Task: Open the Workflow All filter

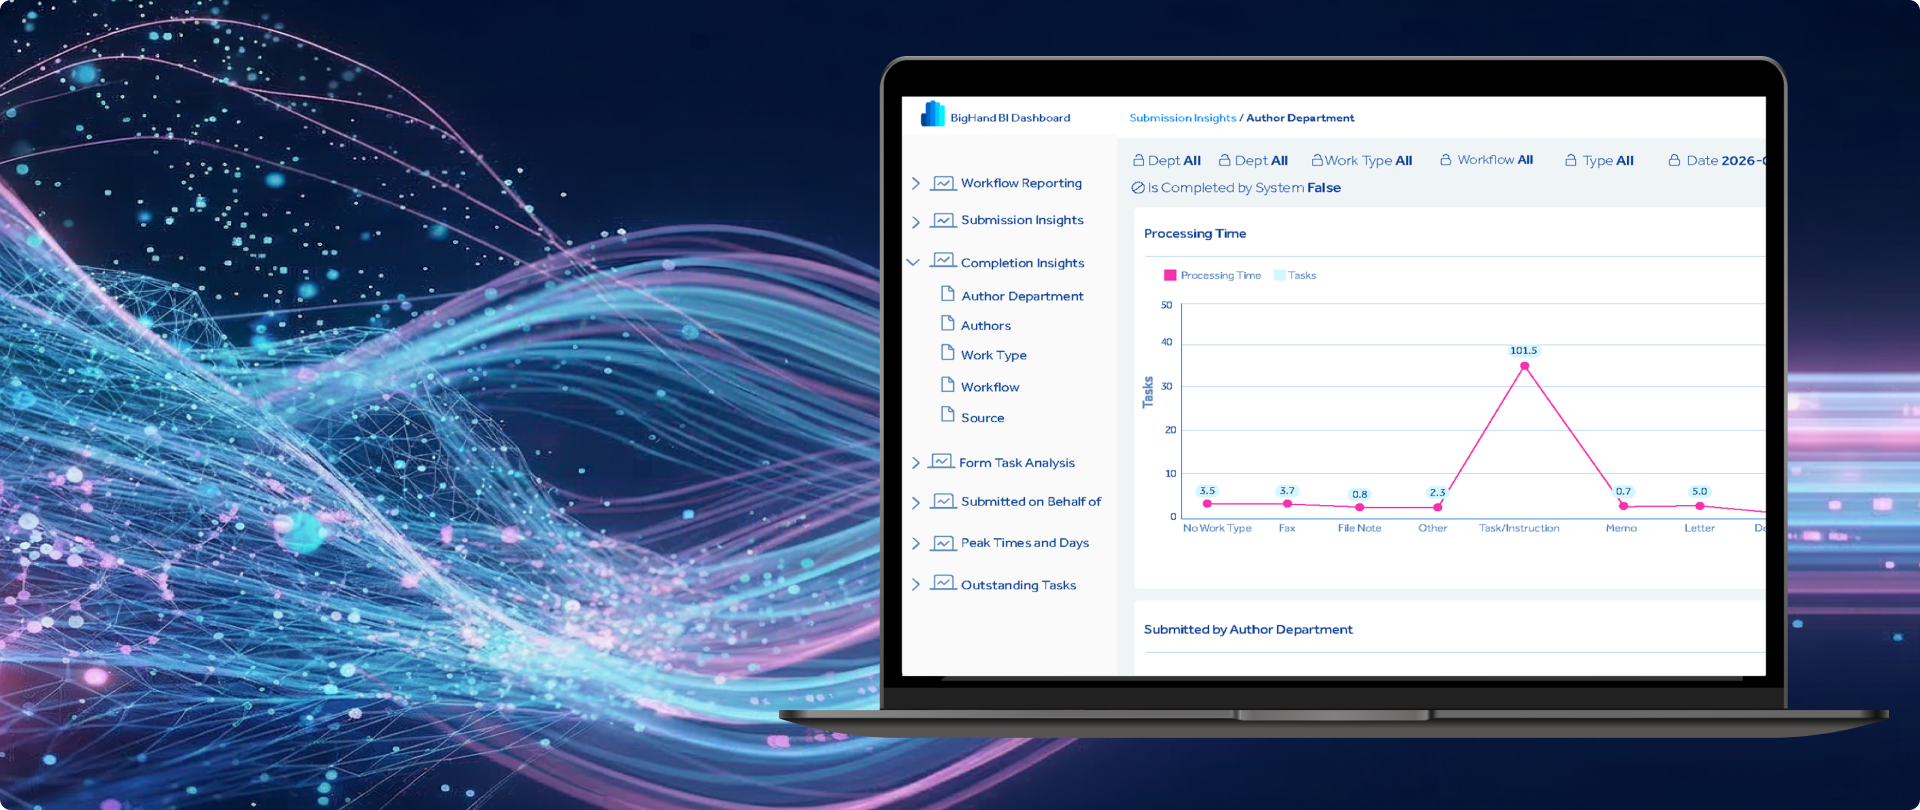Action: tap(1486, 159)
